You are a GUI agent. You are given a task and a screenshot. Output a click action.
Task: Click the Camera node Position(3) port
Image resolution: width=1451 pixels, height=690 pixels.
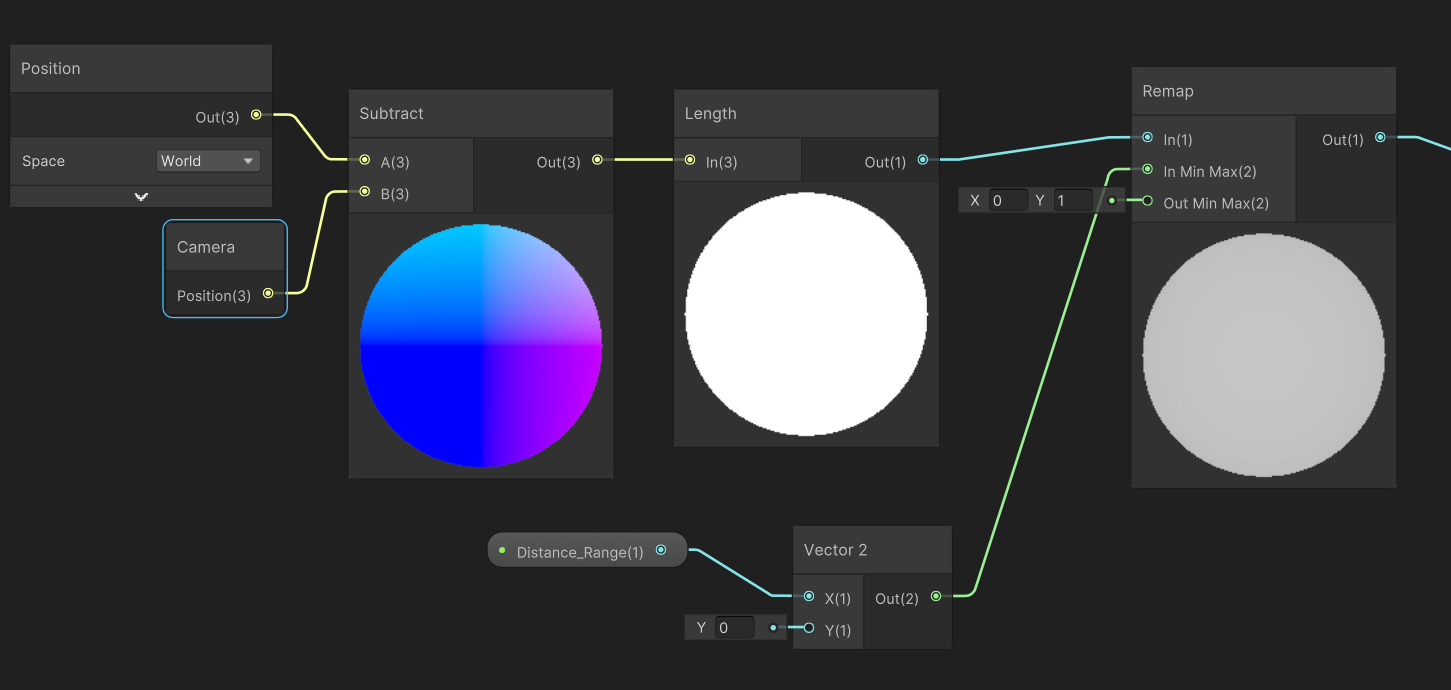pos(268,293)
